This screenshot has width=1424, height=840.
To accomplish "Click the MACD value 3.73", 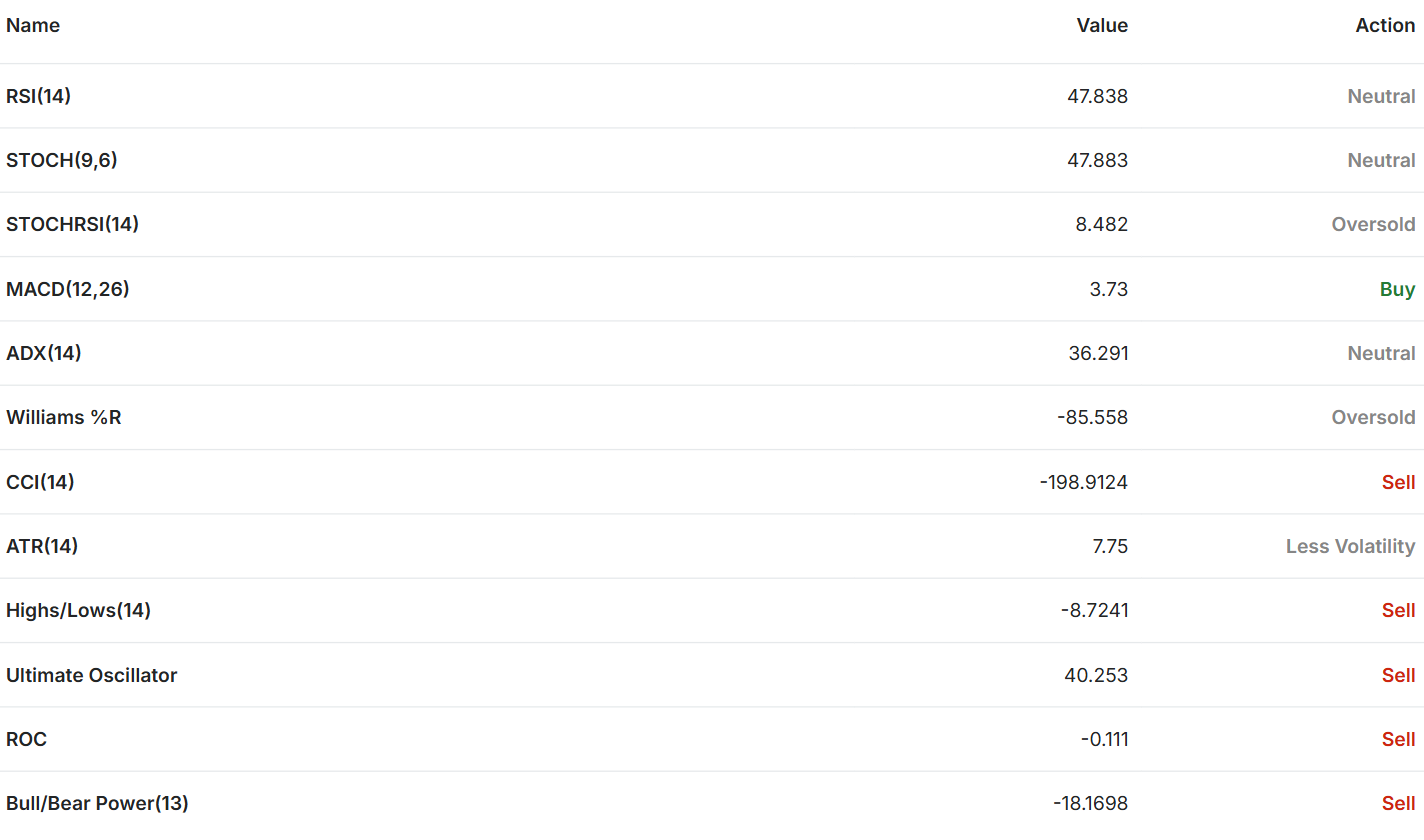I will pos(1110,289).
